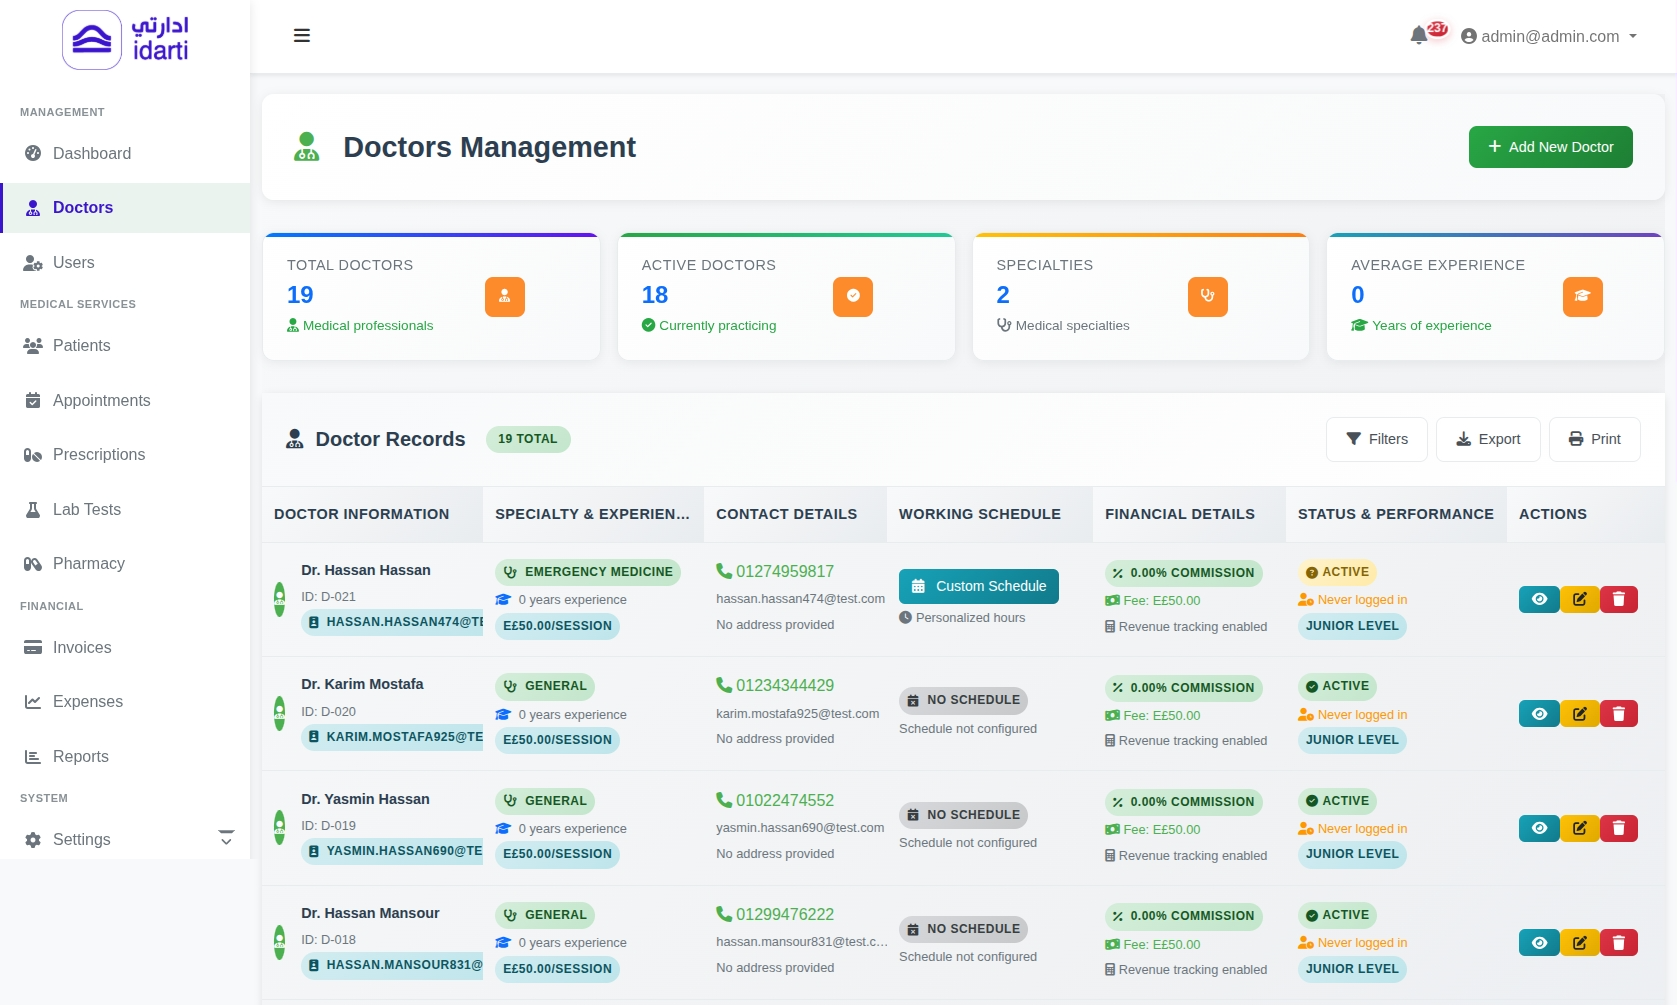Click Add New Doctor button
This screenshot has width=1677, height=1005.
coord(1550,147)
